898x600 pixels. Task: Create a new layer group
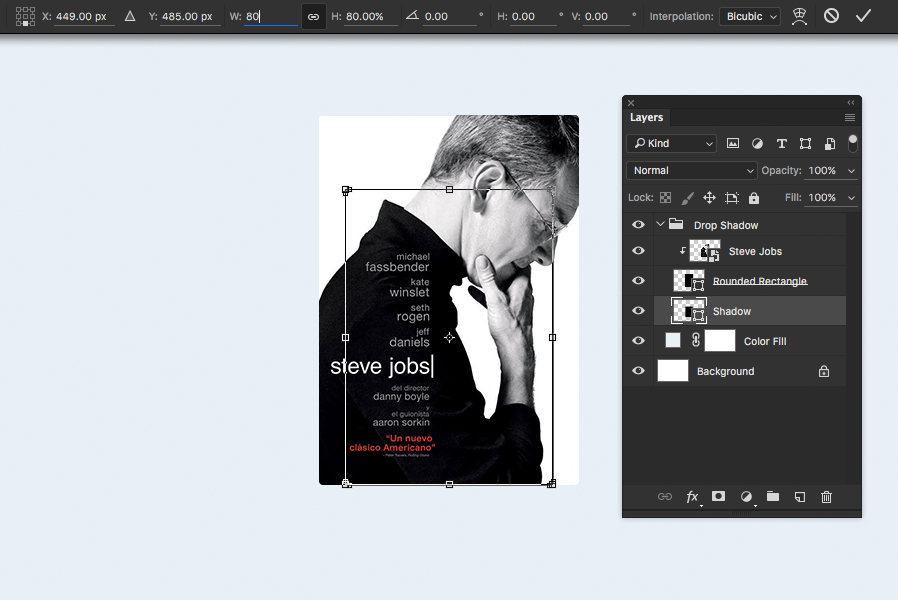click(x=772, y=497)
